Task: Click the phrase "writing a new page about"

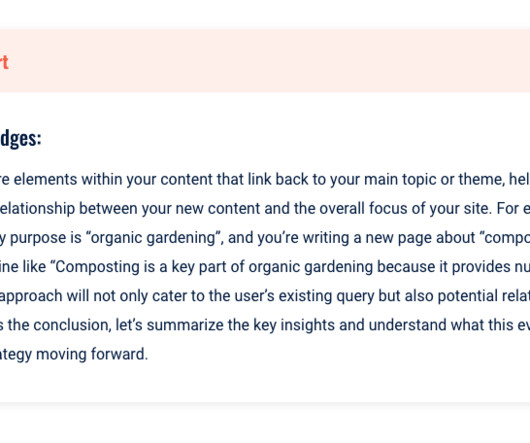Action: point(389,238)
